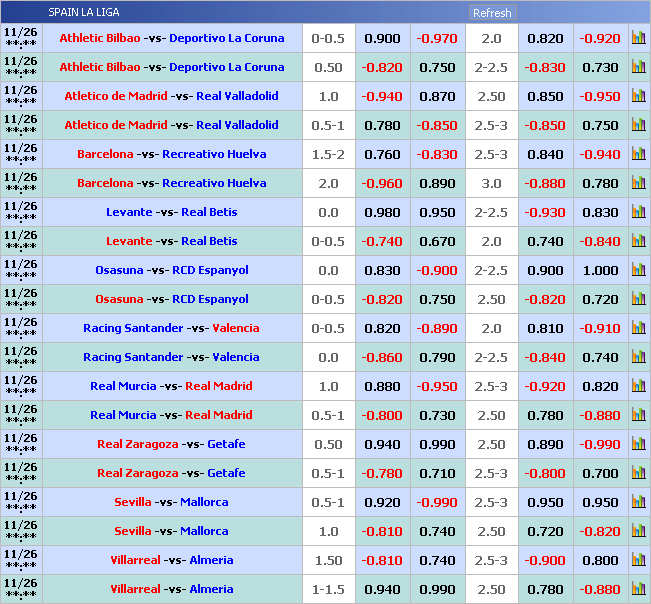Open chart icon for Sevilla 0.5-1 handicap row
Viewport: 651px width, 604px height.
(x=638, y=502)
